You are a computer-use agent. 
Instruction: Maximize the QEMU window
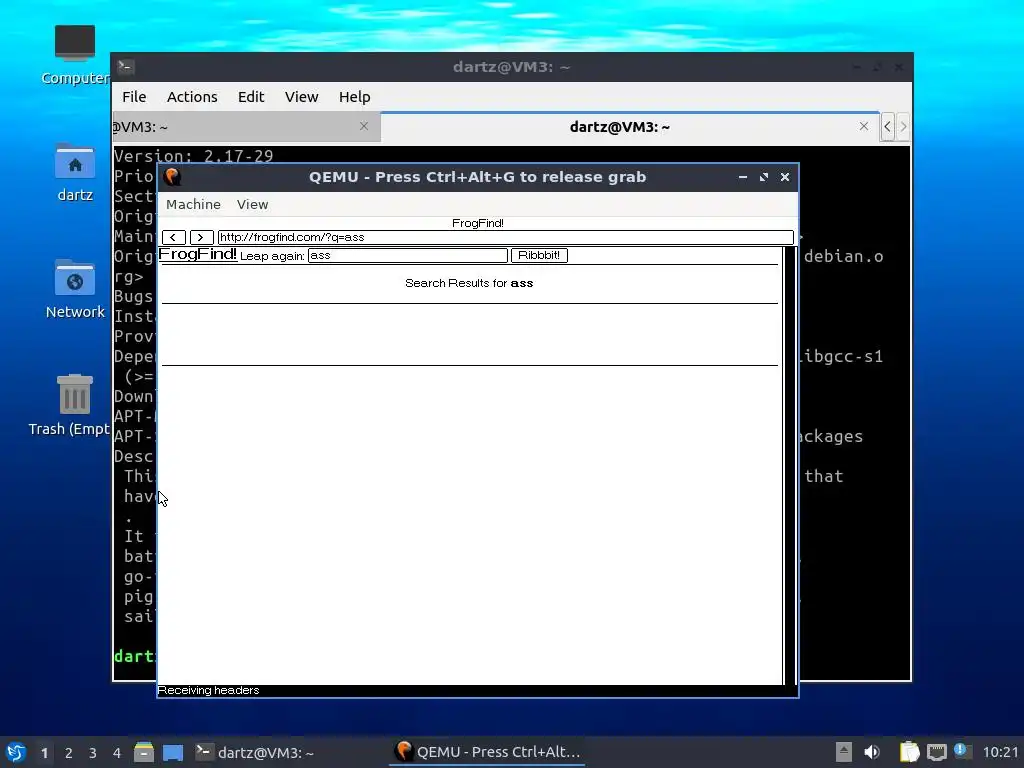coord(763,177)
